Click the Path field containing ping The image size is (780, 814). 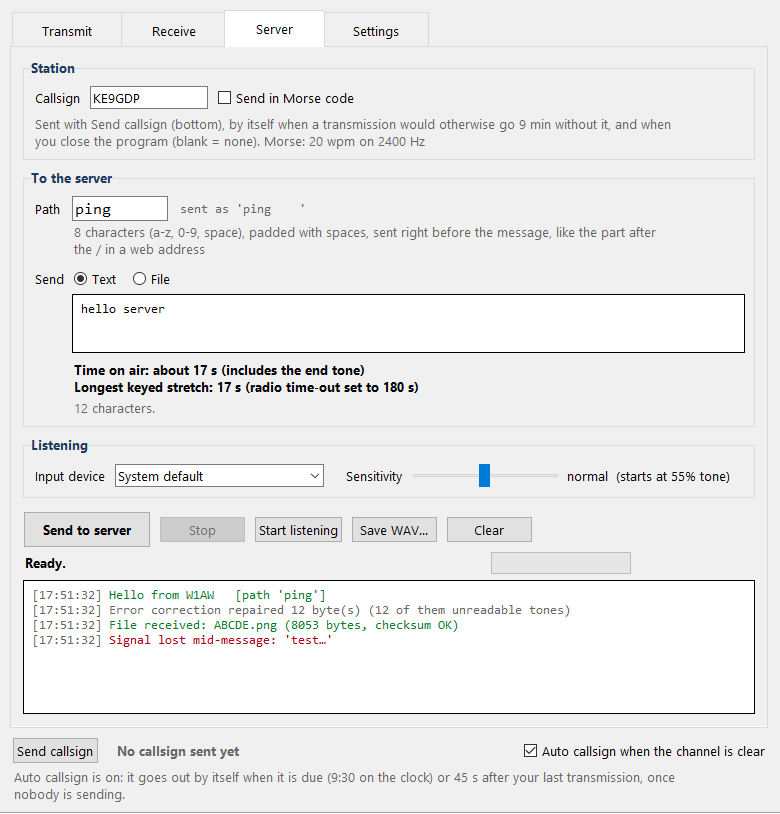point(120,209)
